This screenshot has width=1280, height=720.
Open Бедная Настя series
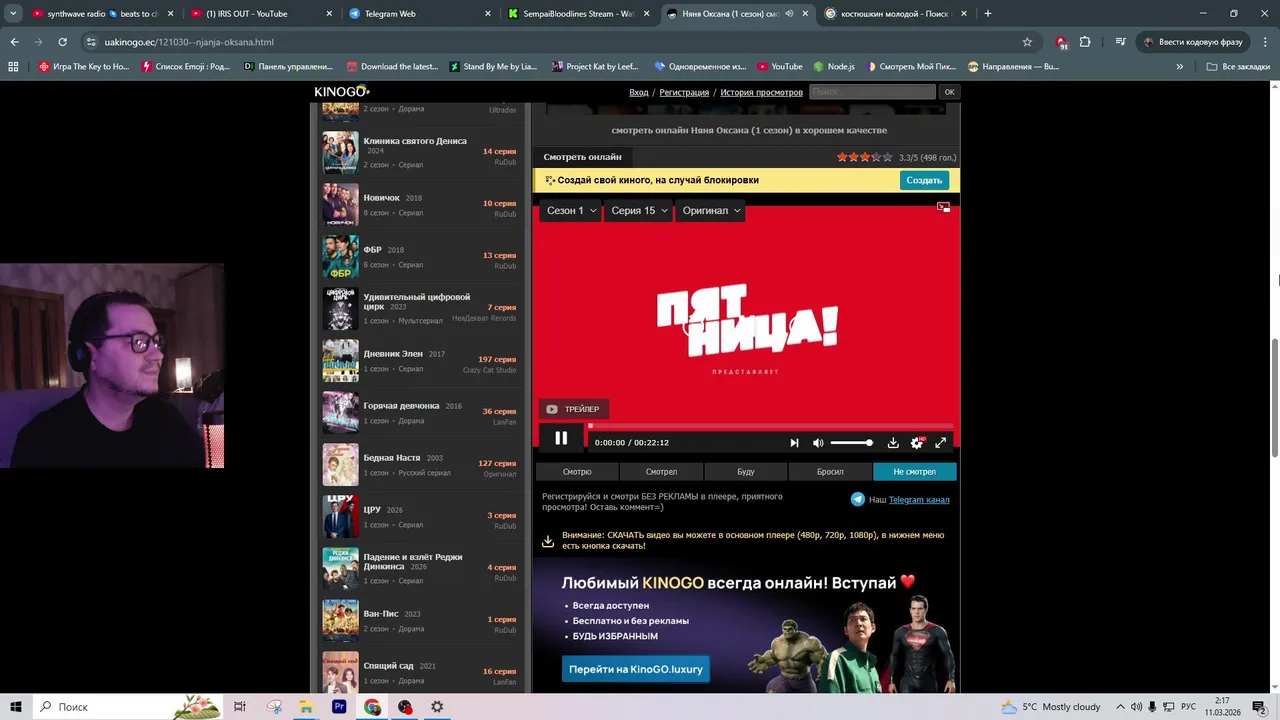[392, 458]
